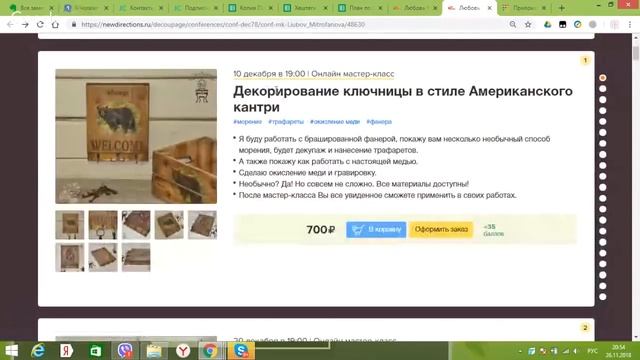The height and width of the screenshot is (360, 640).
Task: Click the blue-yellow circular extension icon
Action: tap(577, 24)
